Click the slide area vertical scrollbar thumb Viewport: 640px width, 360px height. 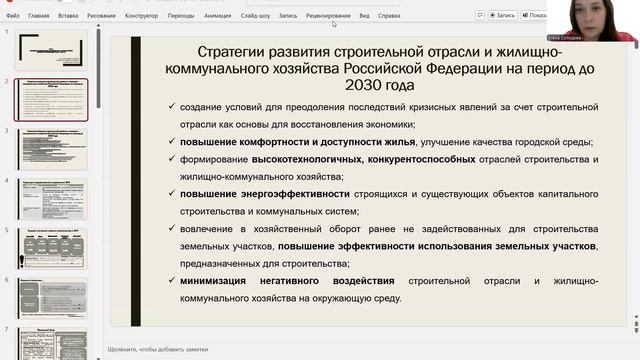(x=636, y=45)
